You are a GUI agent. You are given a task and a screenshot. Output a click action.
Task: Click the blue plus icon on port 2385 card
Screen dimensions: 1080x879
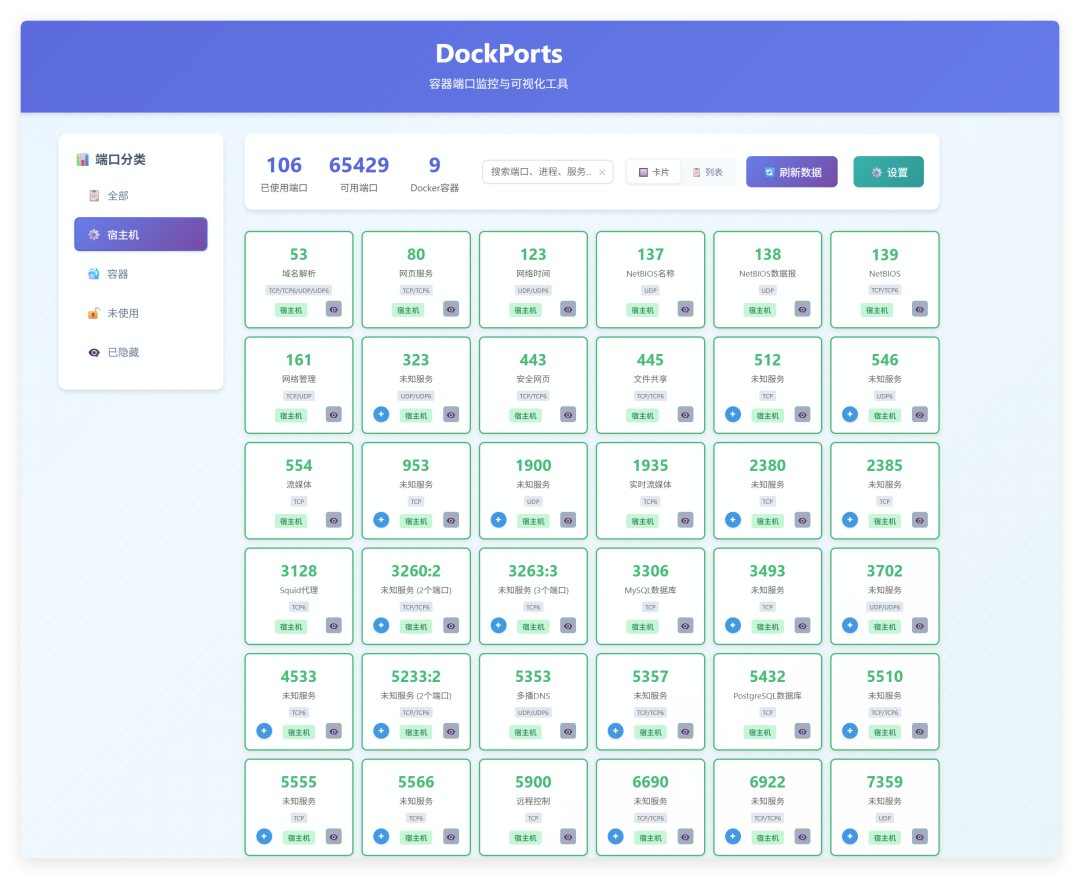(850, 520)
